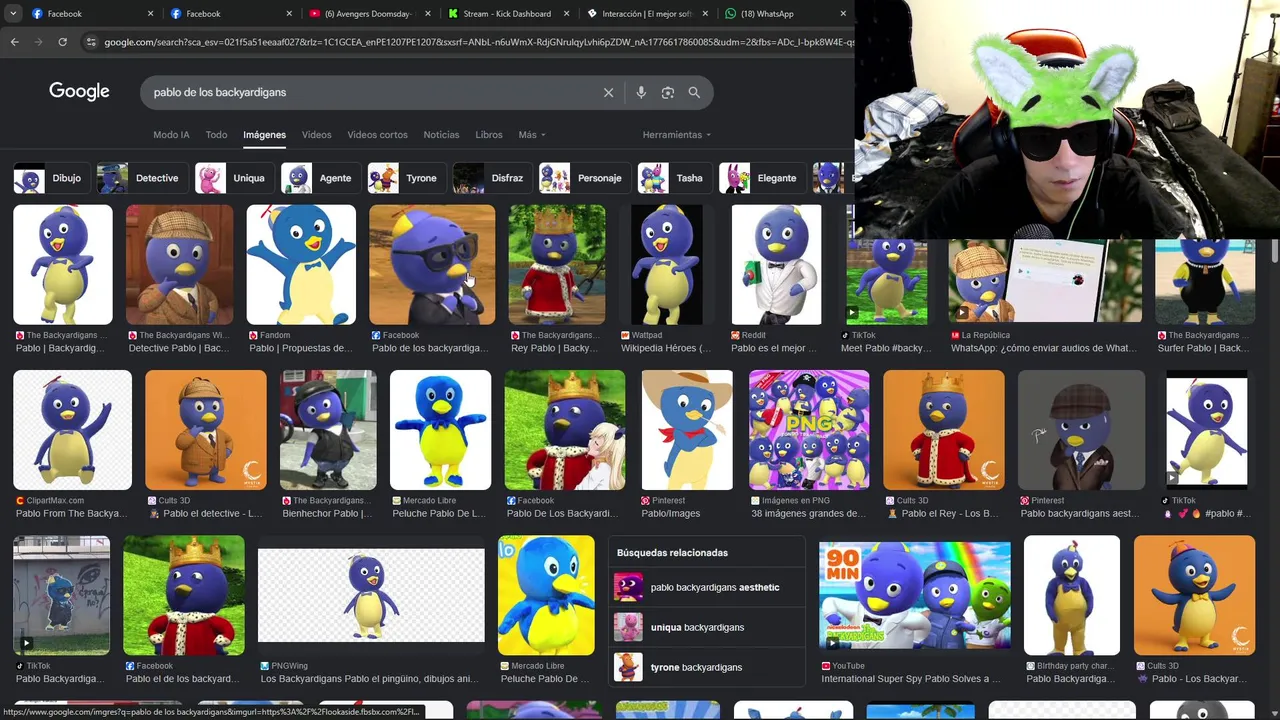The width and height of the screenshot is (1280, 720).
Task: Select related search tyrone backyardigans
Action: pyautogui.click(x=706, y=667)
